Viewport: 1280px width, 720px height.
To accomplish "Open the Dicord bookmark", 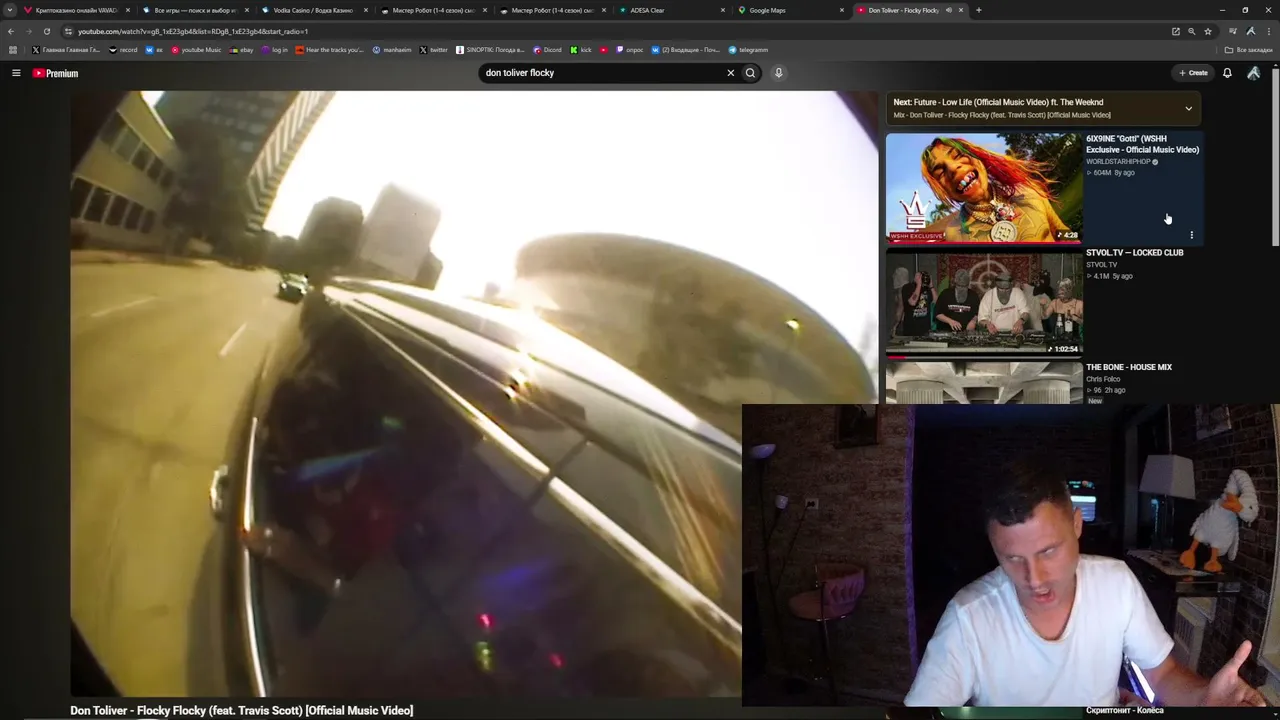I will (548, 50).
